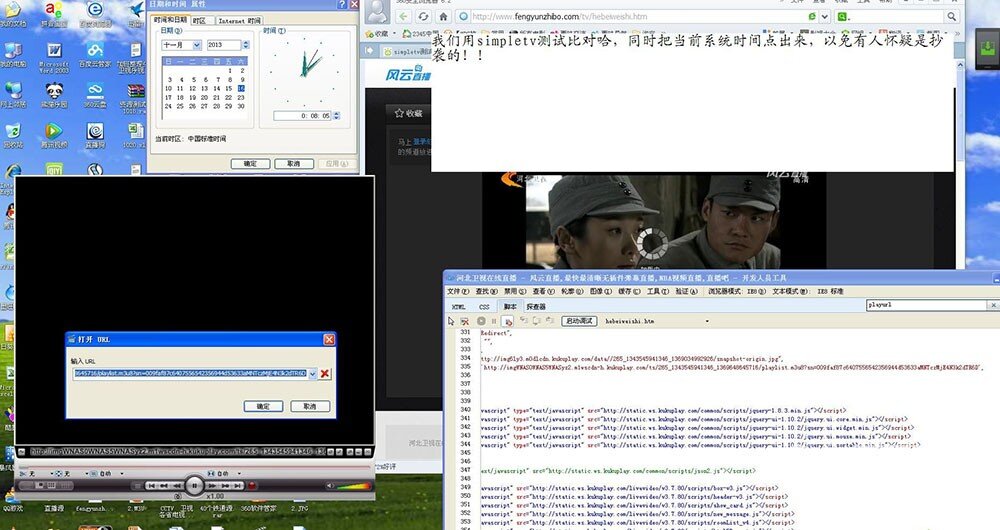Skip to previous channel in SimpleTV player
This screenshot has width=1000, height=530.
pyautogui.click(x=152, y=485)
